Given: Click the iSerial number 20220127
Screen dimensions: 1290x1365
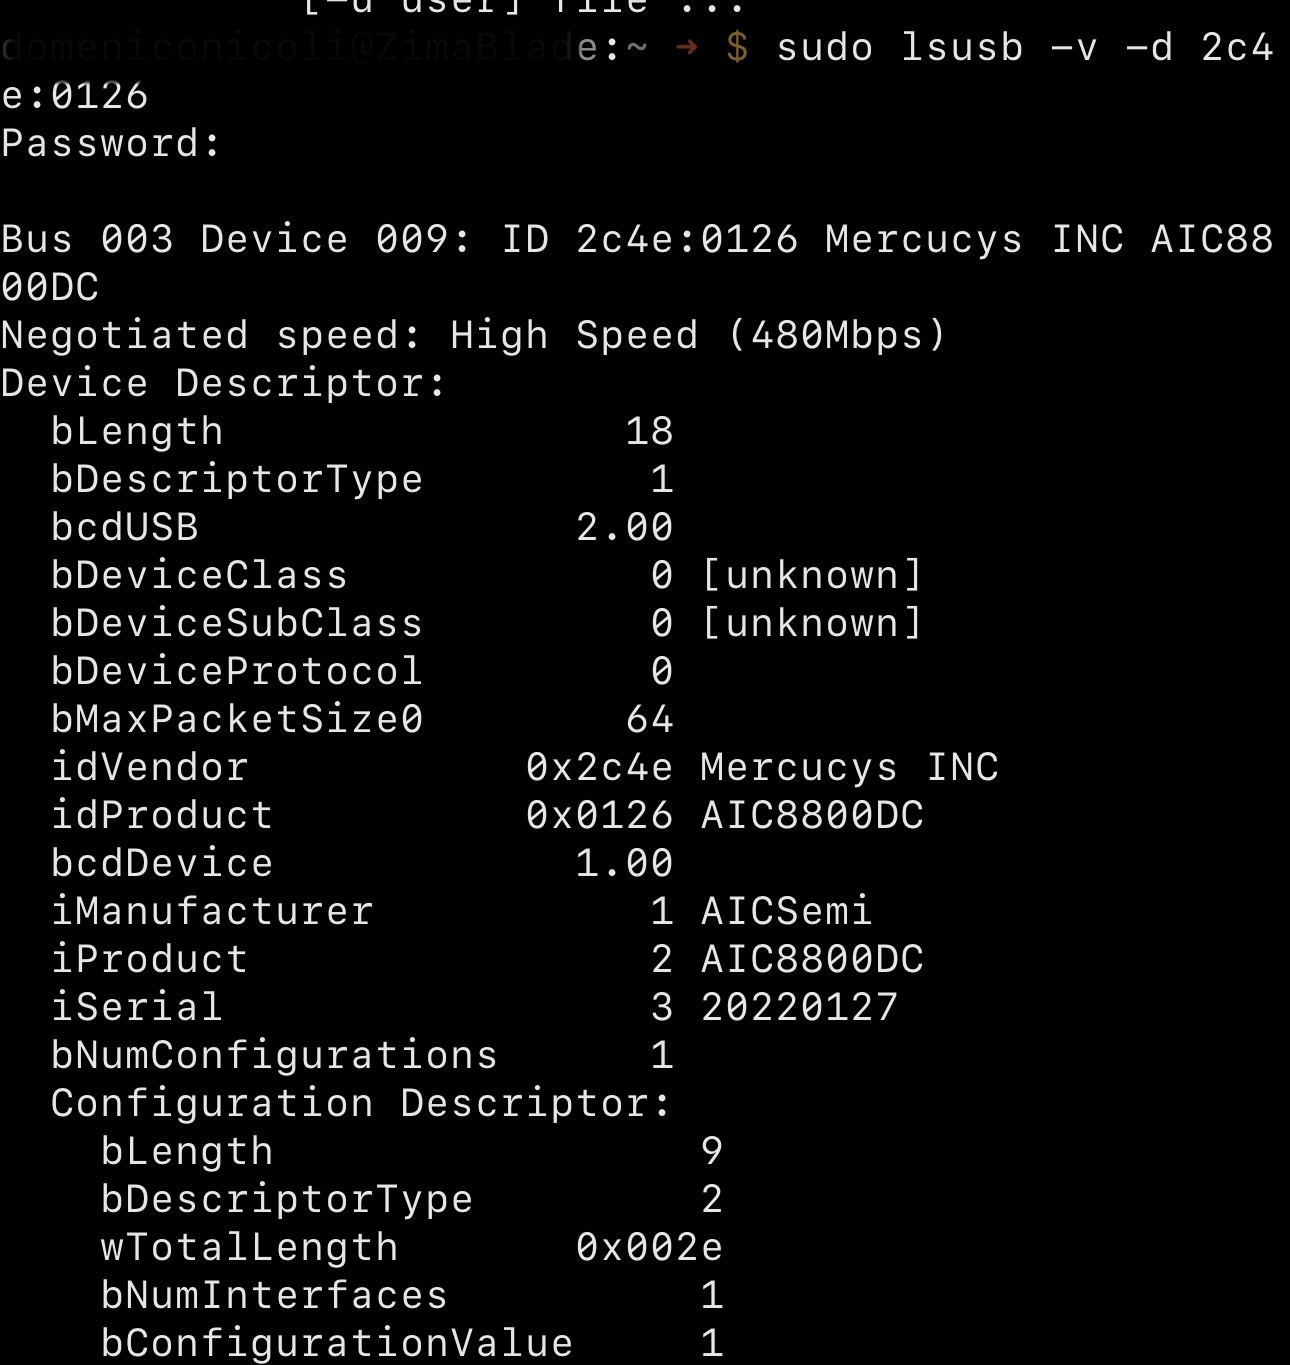Looking at the screenshot, I should (x=800, y=1008).
